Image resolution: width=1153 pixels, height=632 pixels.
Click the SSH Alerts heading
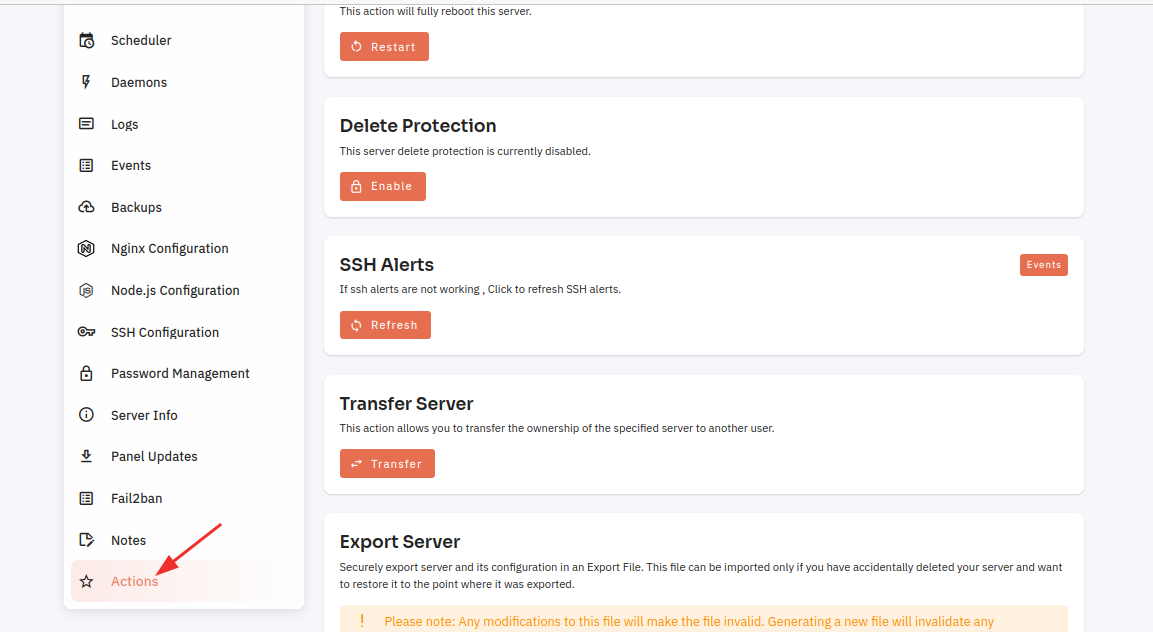click(387, 265)
